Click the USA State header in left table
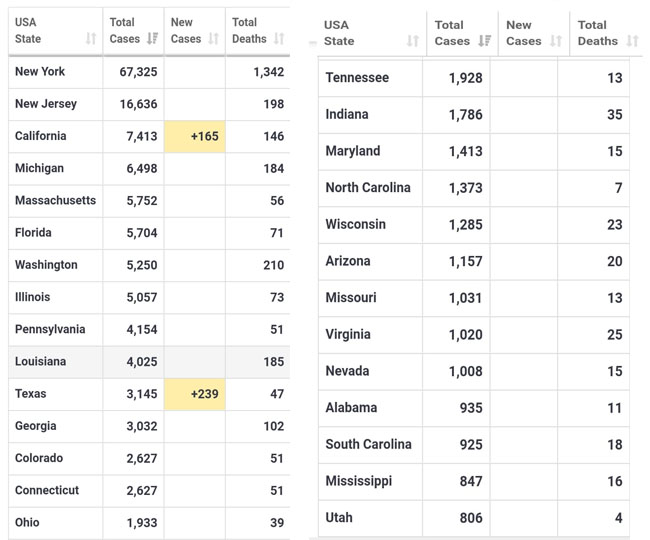The image size is (650, 540). [x=28, y=30]
